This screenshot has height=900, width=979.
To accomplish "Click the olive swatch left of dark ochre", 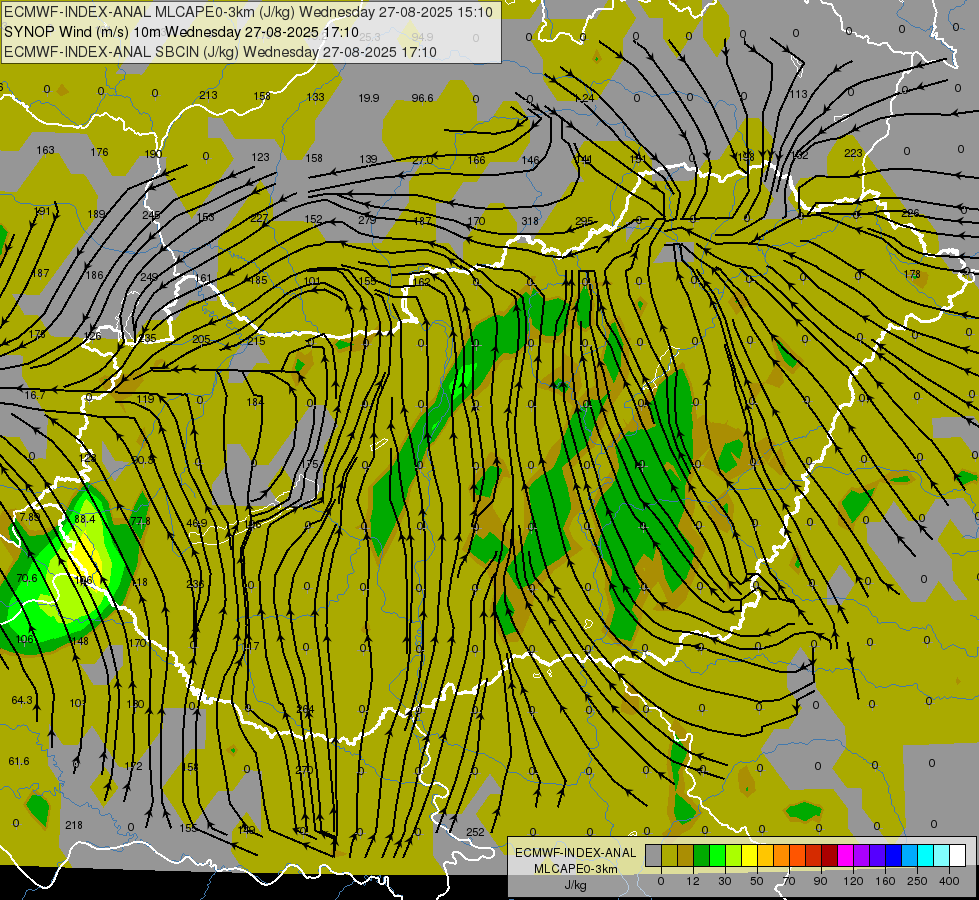I will pos(670,855).
